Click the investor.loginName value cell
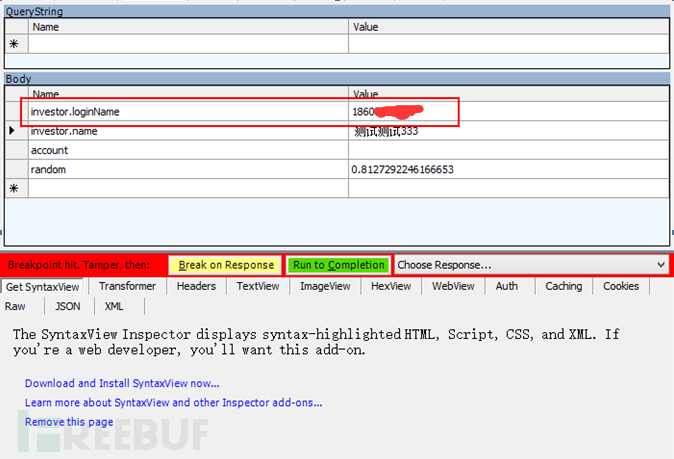 pyautogui.click(x=509, y=112)
